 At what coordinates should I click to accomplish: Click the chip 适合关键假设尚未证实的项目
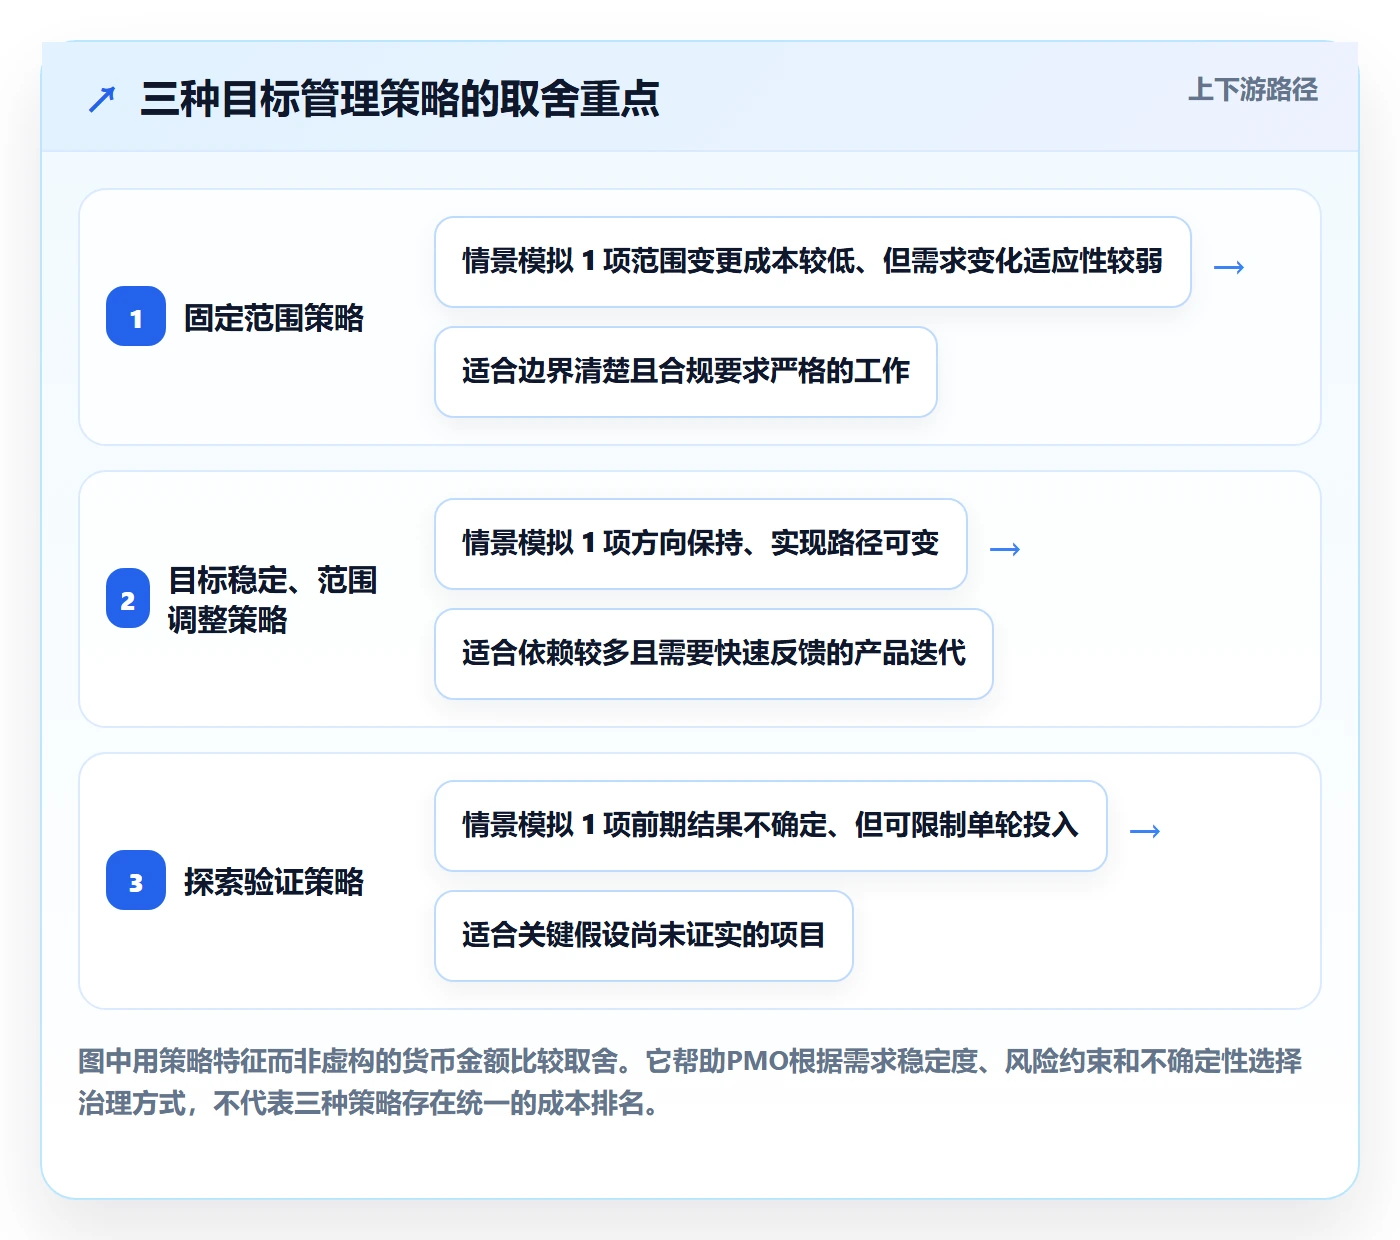coord(644,936)
